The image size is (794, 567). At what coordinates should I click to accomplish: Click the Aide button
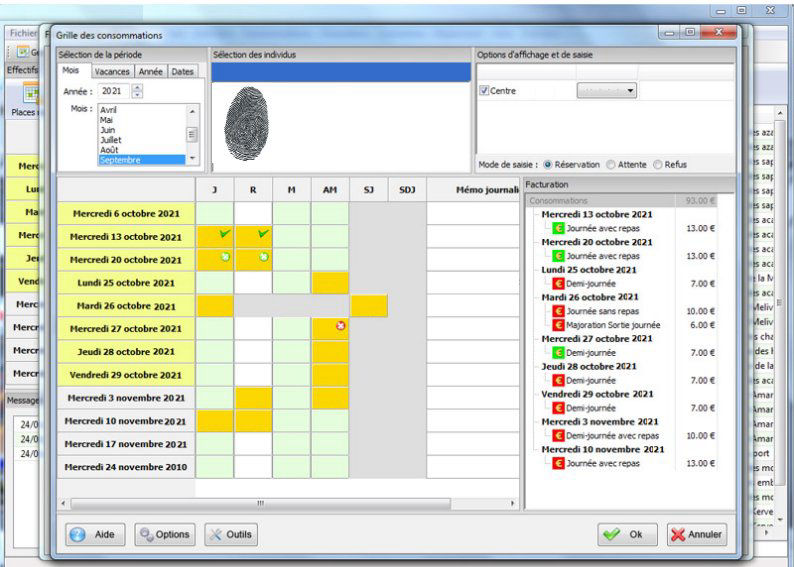tap(95, 535)
